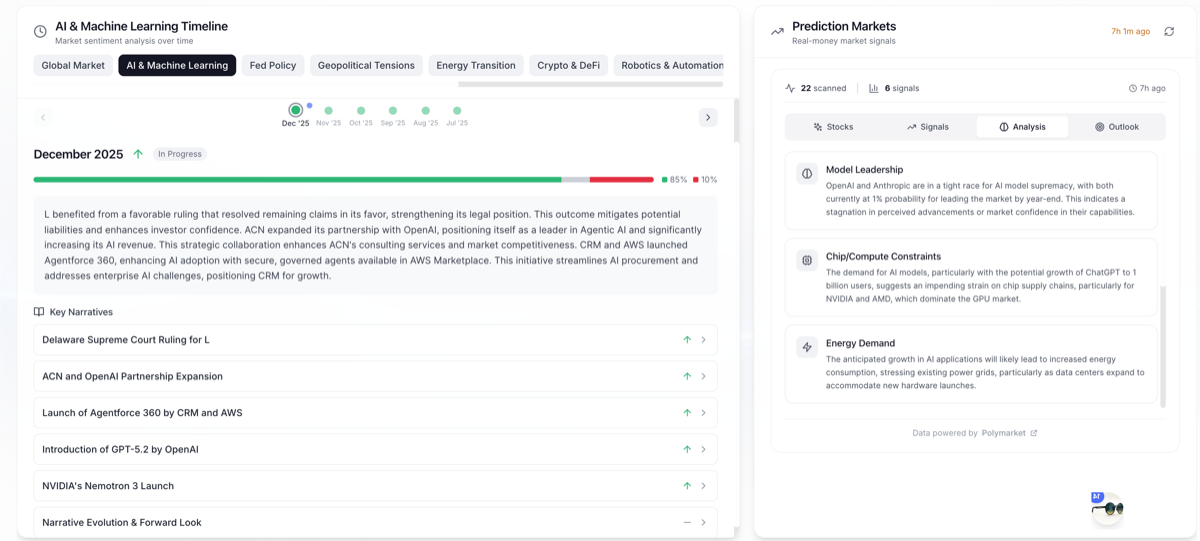Click up arrow on NVIDIA's Nemotron 3 Launch row
This screenshot has height=541, width=1200.
click(x=687, y=486)
